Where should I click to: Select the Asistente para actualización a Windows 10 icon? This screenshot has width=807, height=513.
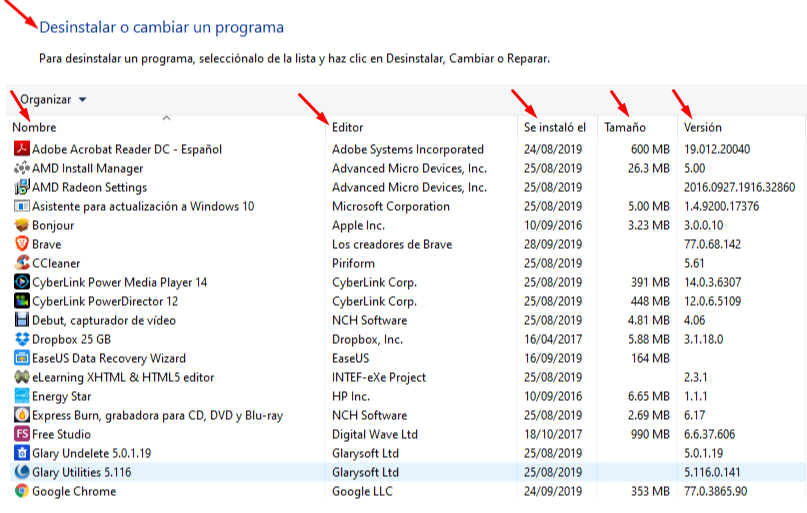pyautogui.click(x=22, y=206)
